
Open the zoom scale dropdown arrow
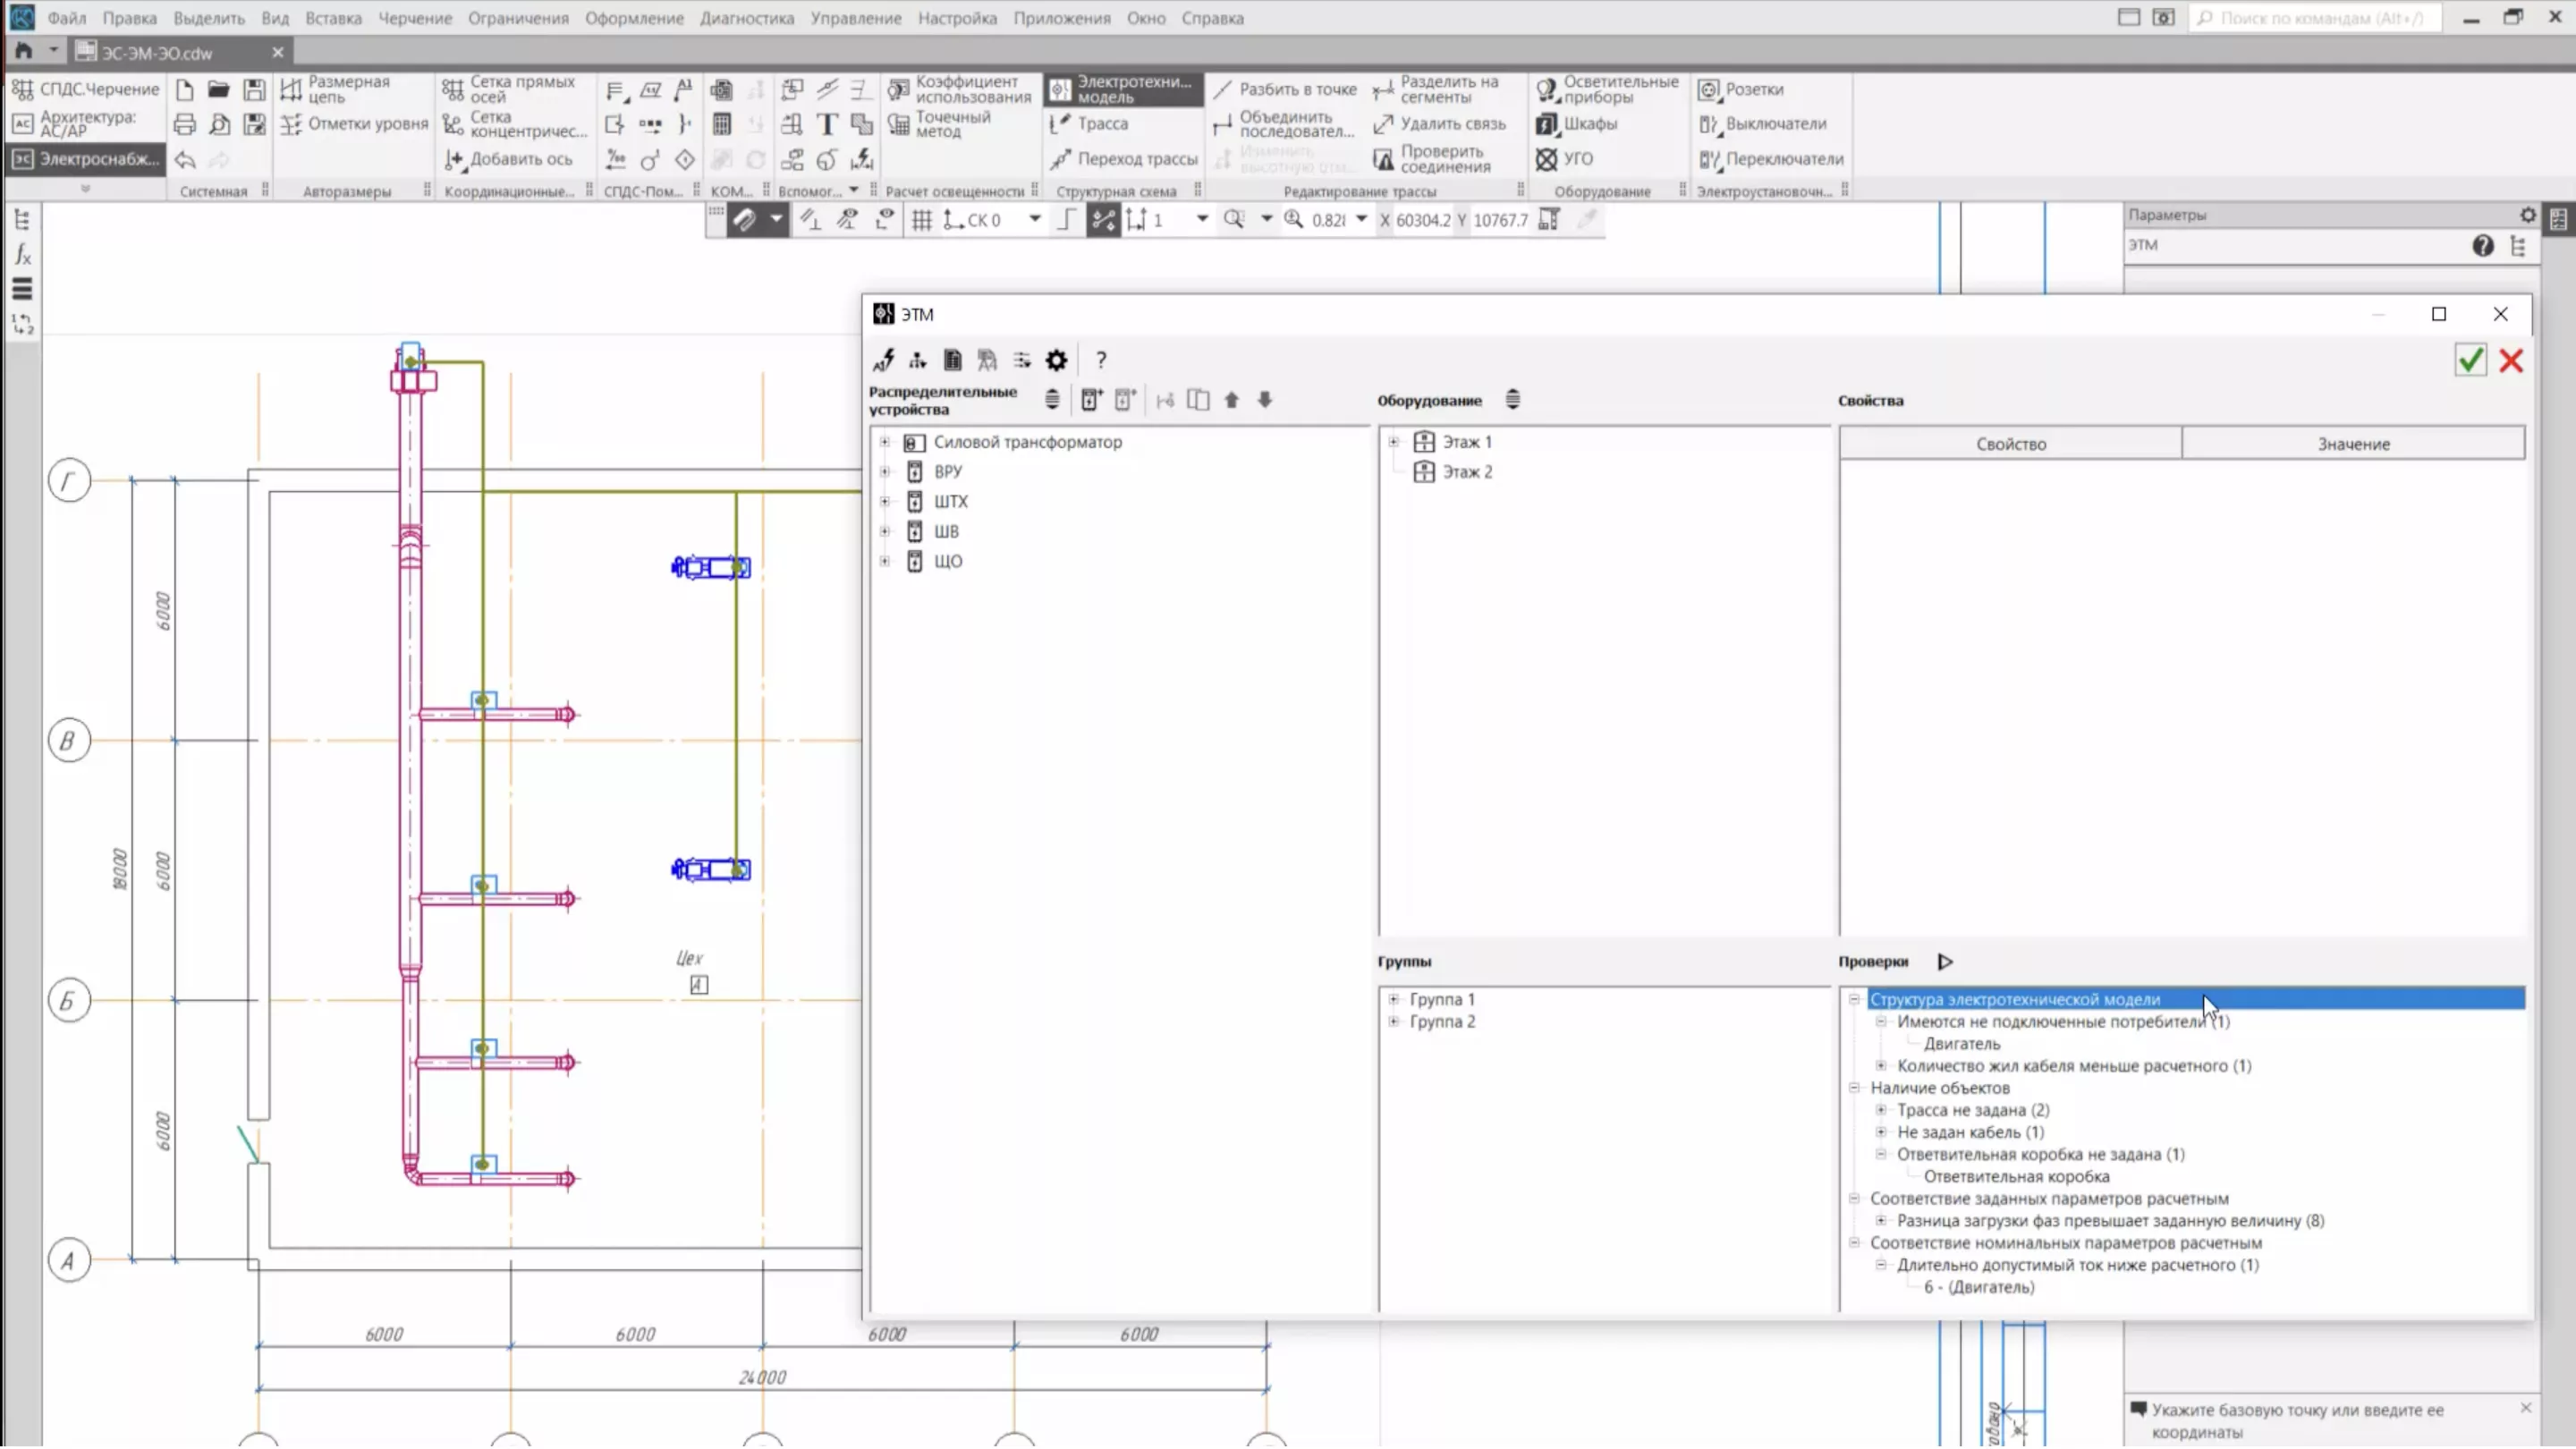1361,219
